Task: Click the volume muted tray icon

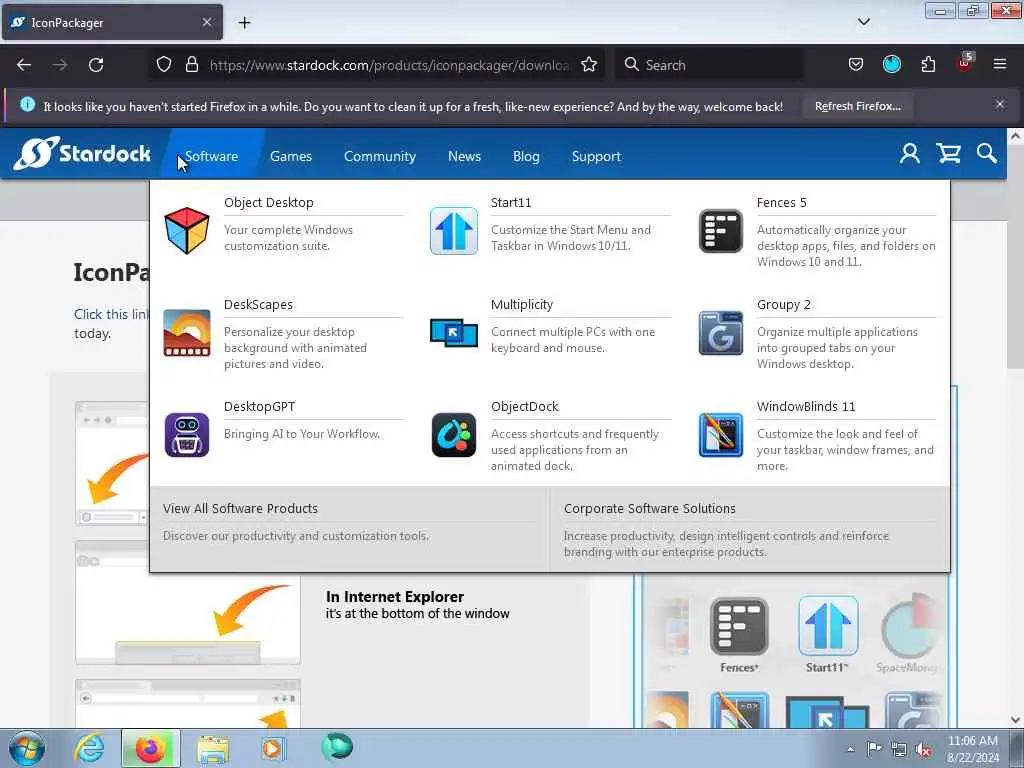Action: (923, 749)
